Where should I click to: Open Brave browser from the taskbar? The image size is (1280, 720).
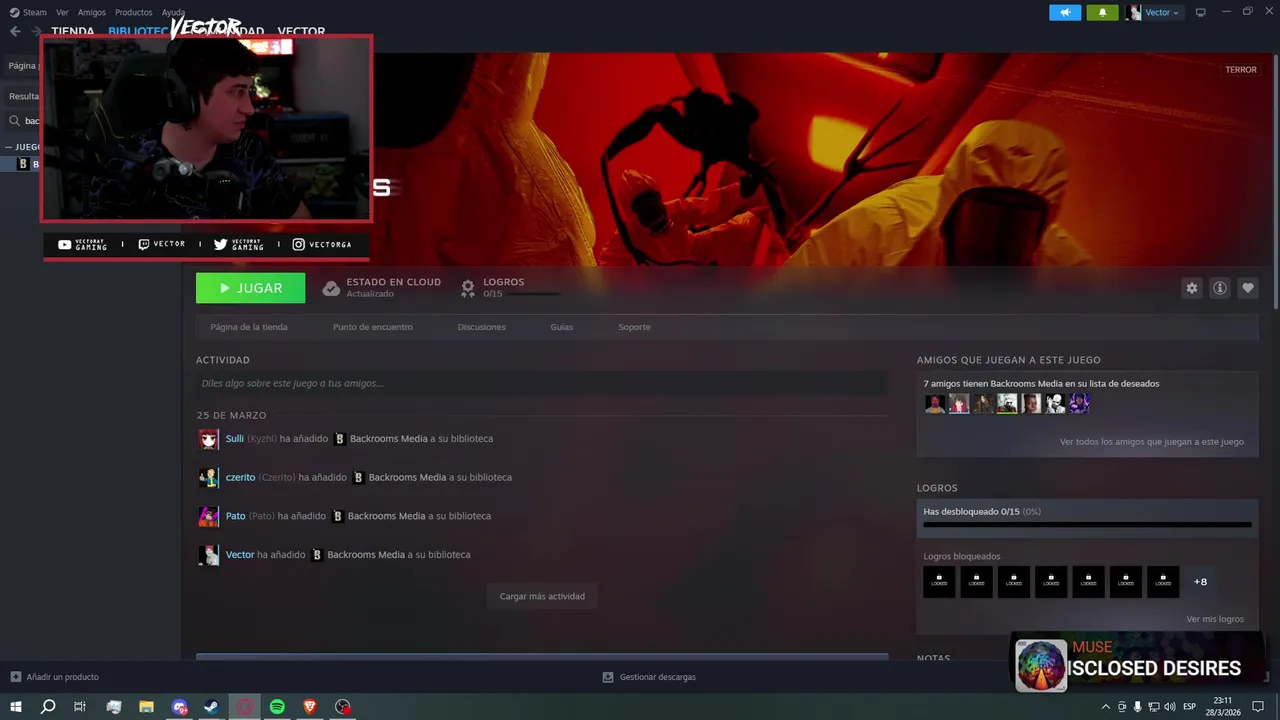point(310,707)
